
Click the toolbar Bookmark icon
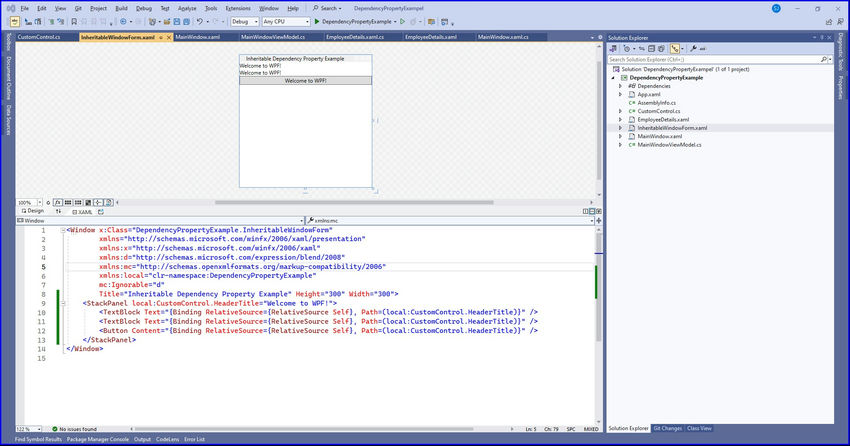74,22
